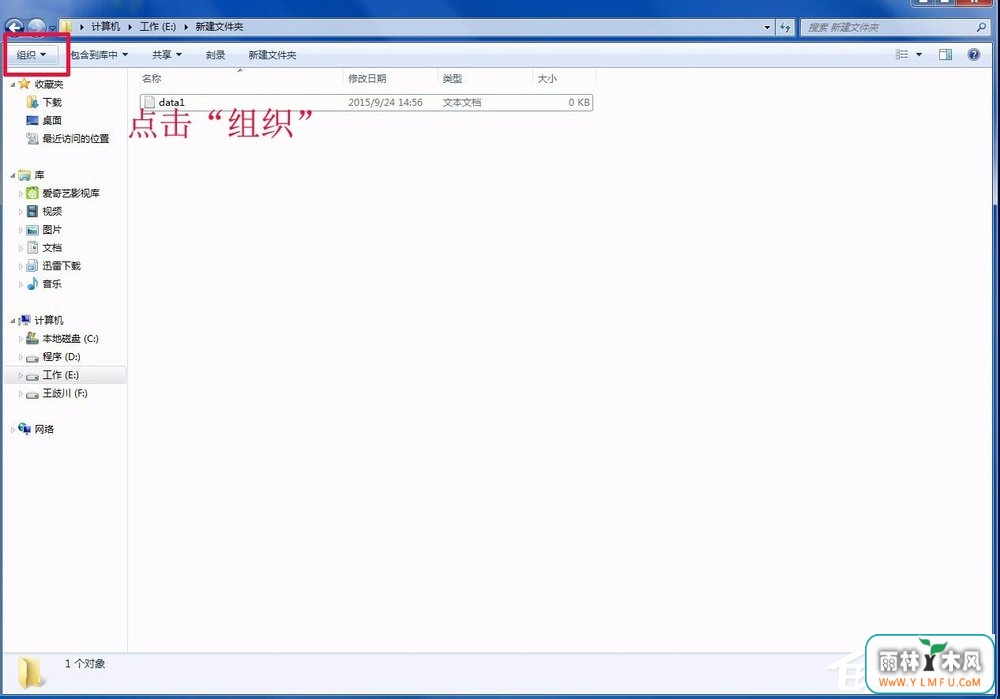Open the view options dropdown arrow

[919, 55]
